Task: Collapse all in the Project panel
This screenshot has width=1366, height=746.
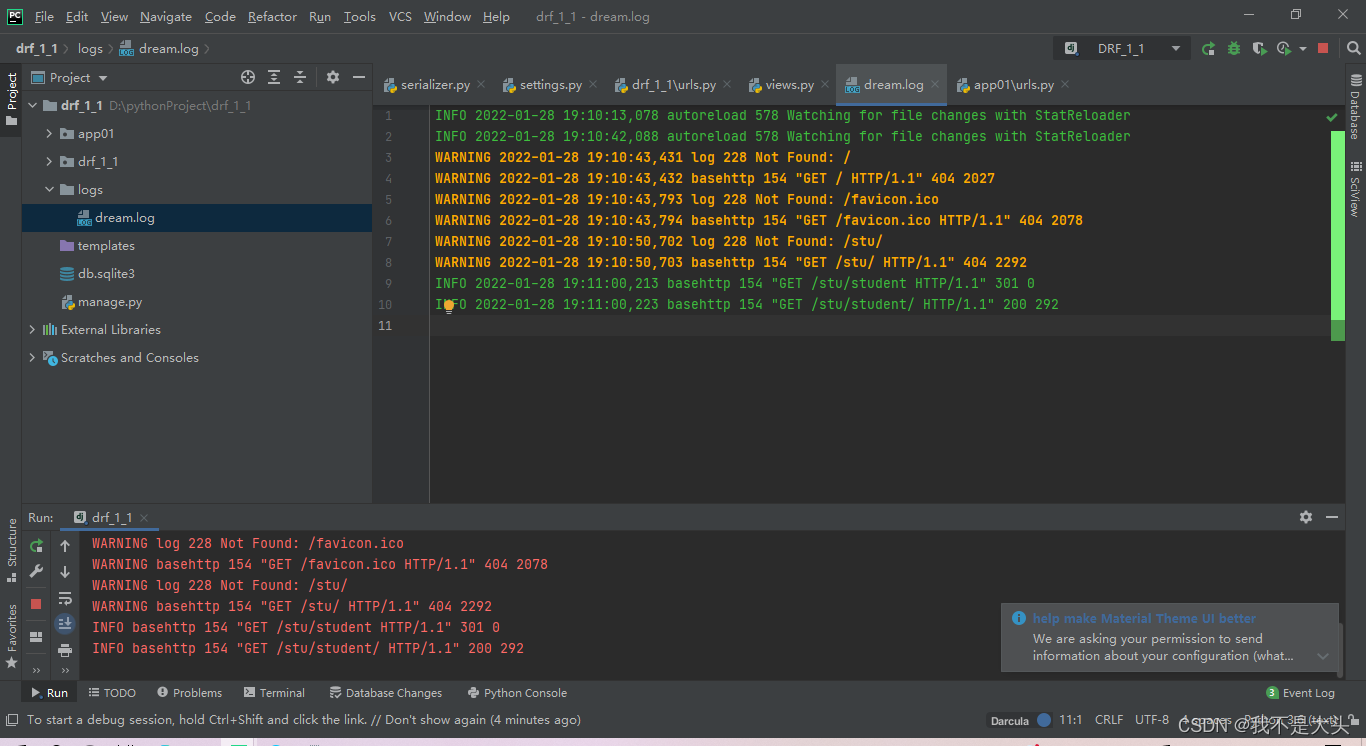Action: [299, 77]
